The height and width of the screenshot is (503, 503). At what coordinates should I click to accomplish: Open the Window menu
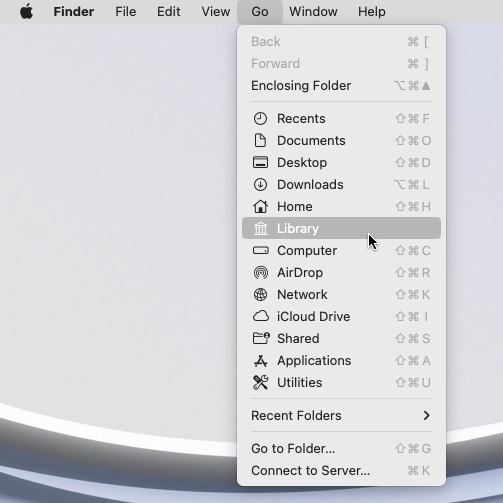coord(313,12)
